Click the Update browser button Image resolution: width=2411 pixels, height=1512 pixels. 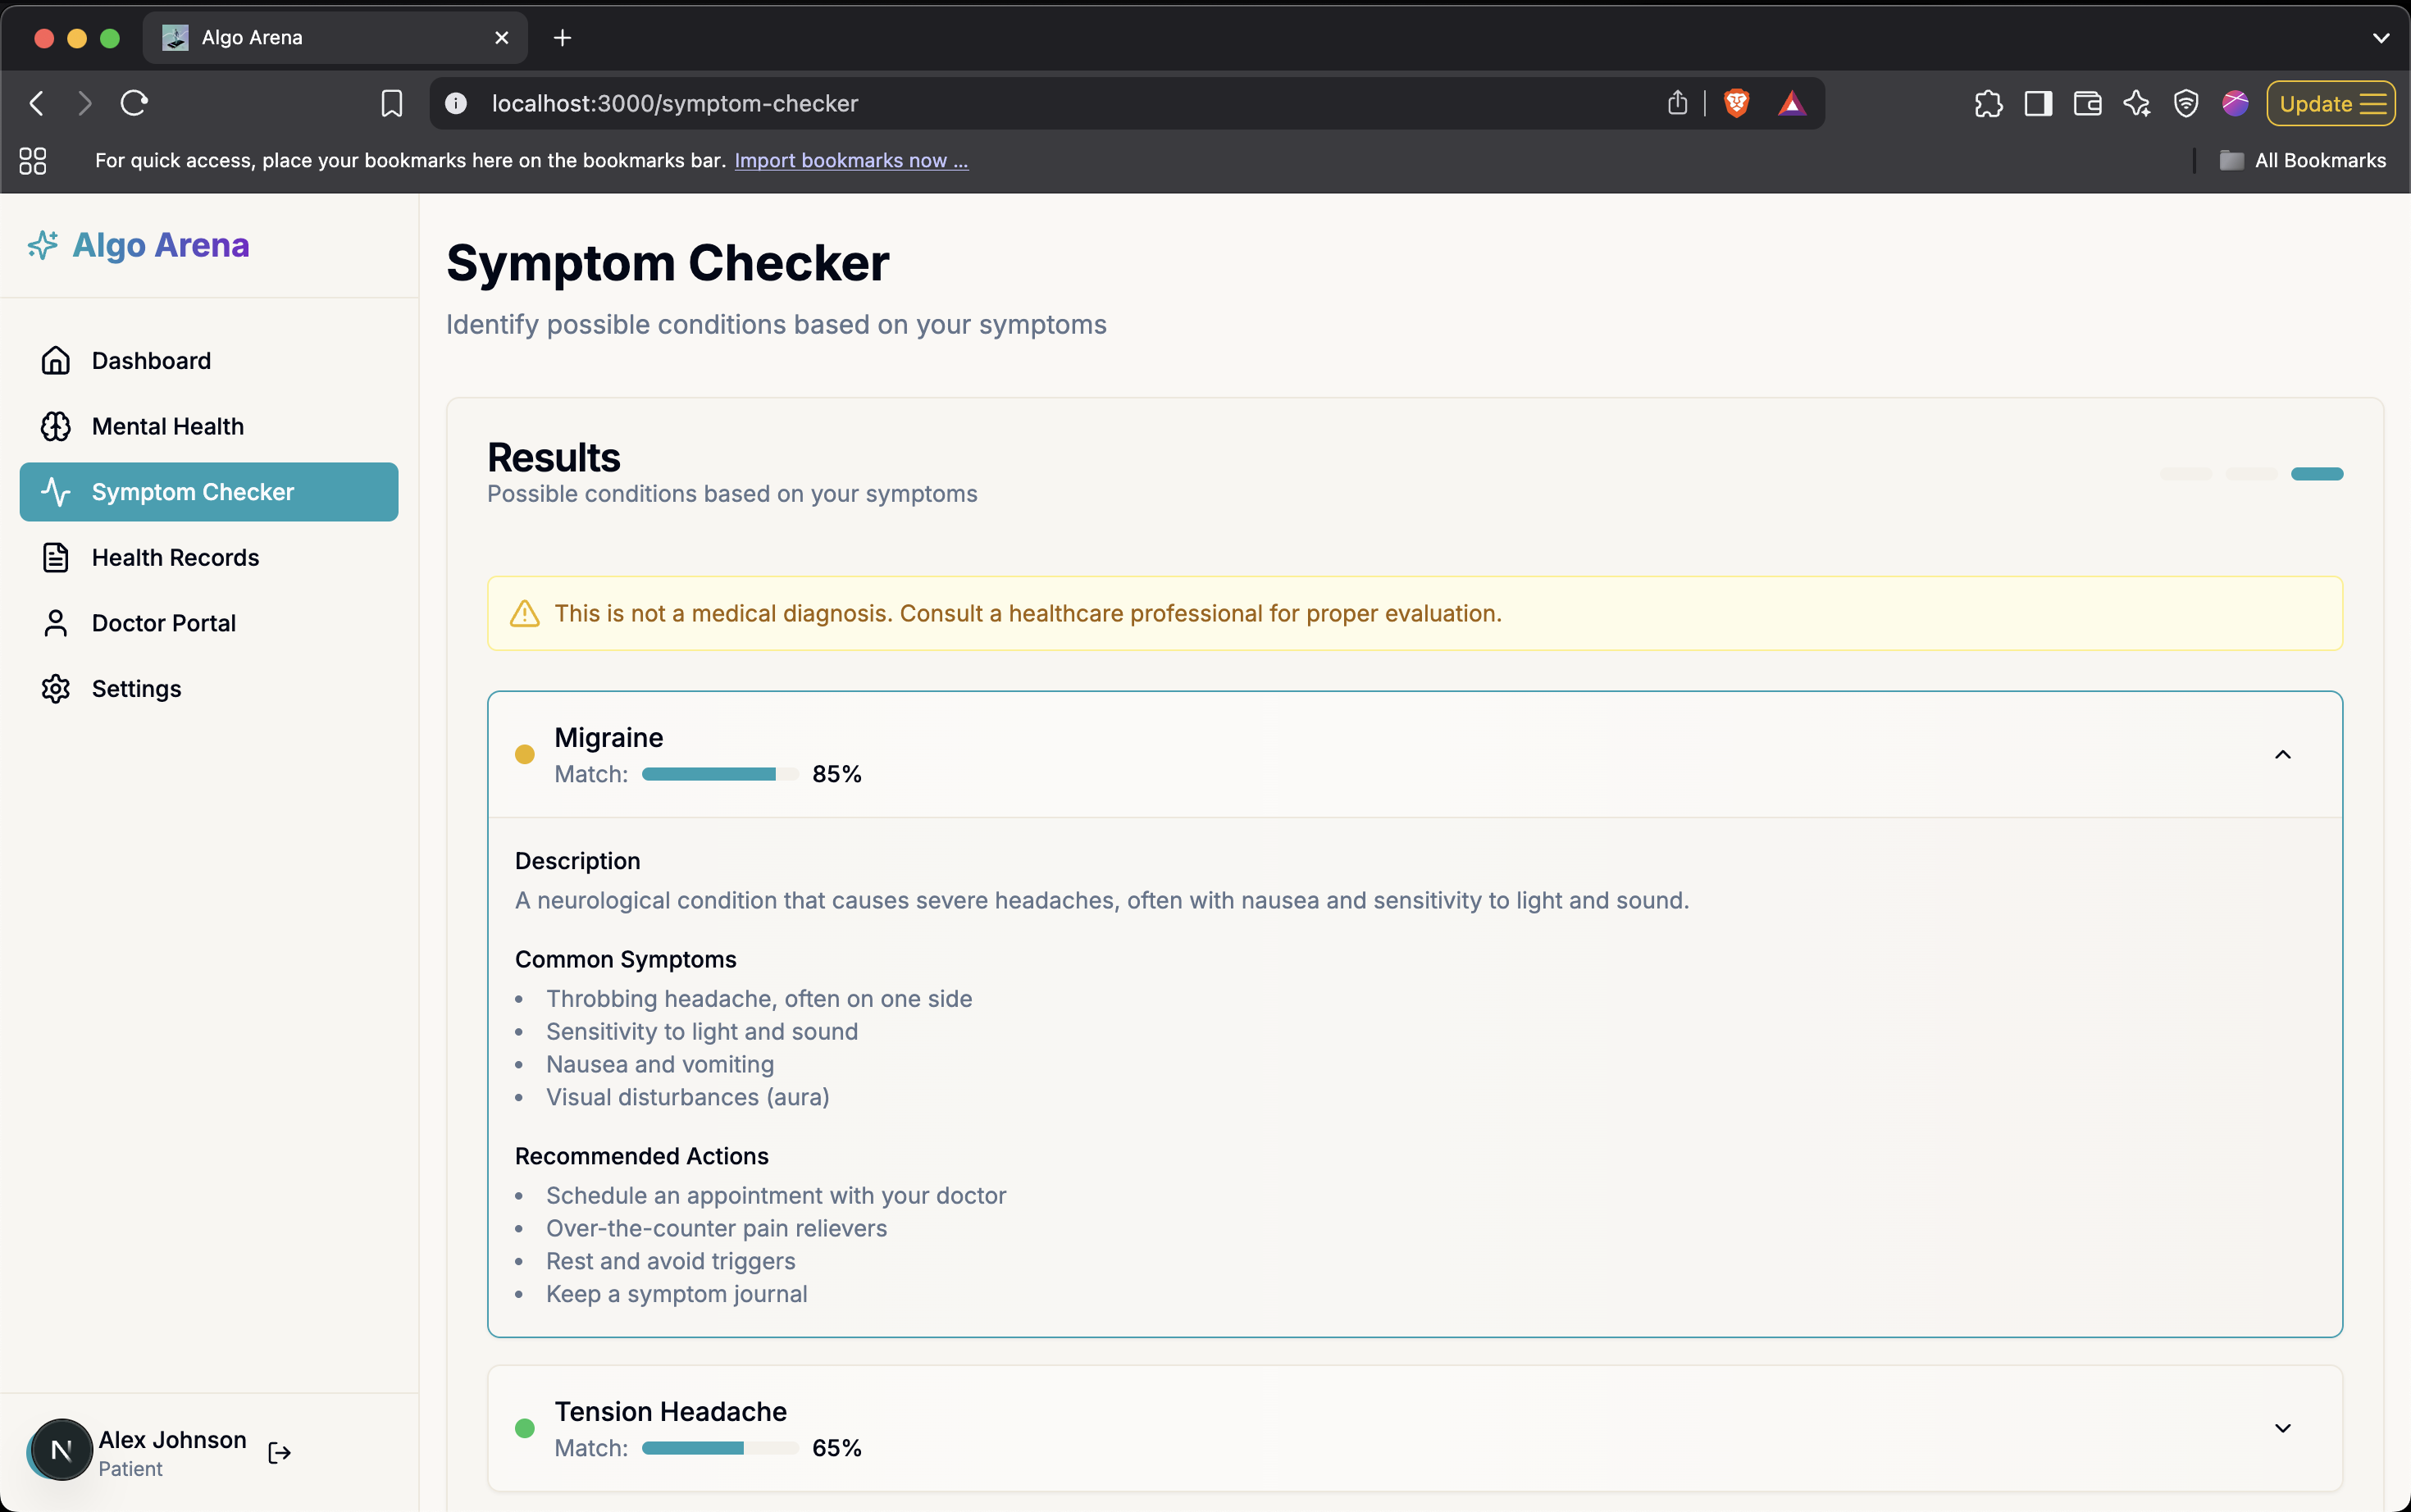click(x=2330, y=104)
